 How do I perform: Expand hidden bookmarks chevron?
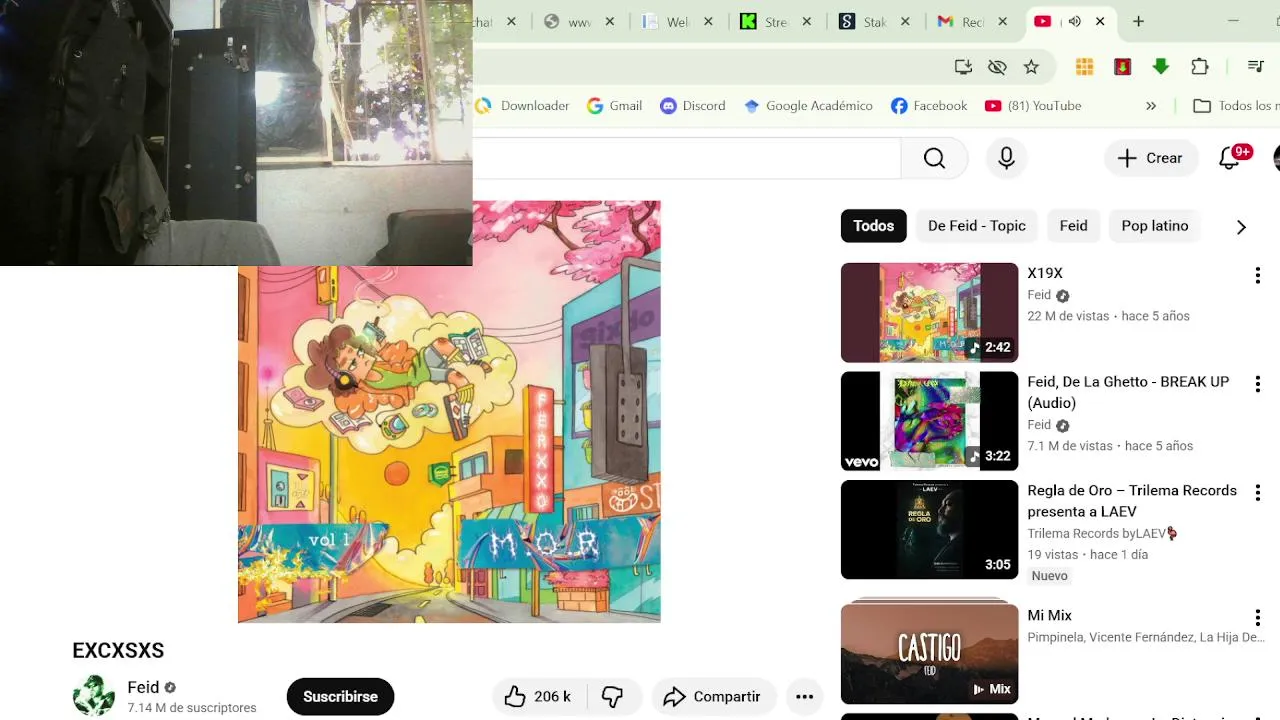pyautogui.click(x=1151, y=106)
